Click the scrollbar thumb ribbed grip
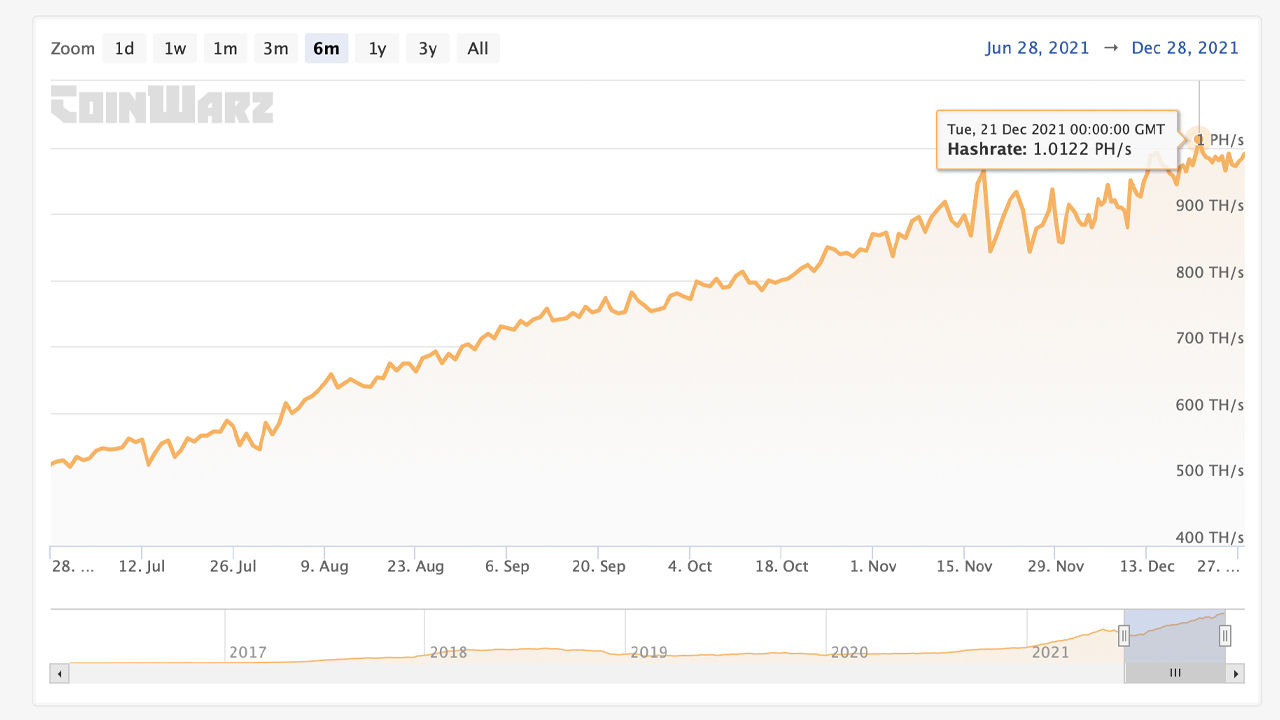 point(1174,673)
